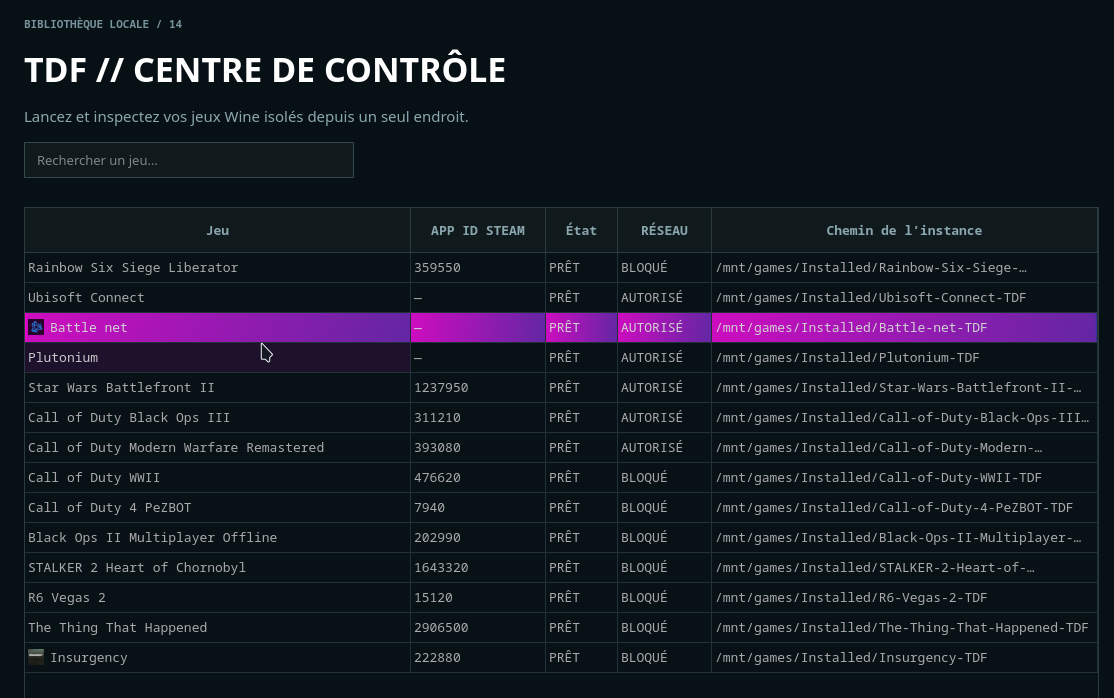The height and width of the screenshot is (698, 1114).
Task: Select the Battle net row name
Action: click(88, 328)
